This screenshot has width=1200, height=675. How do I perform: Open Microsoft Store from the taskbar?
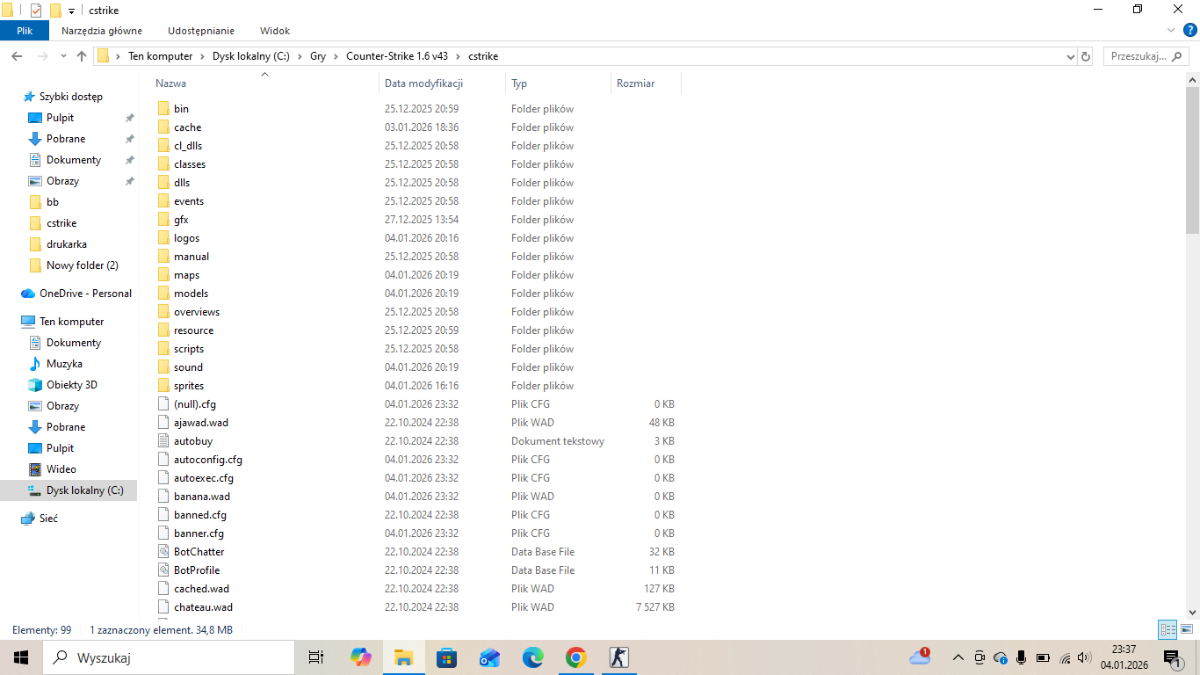tap(446, 657)
